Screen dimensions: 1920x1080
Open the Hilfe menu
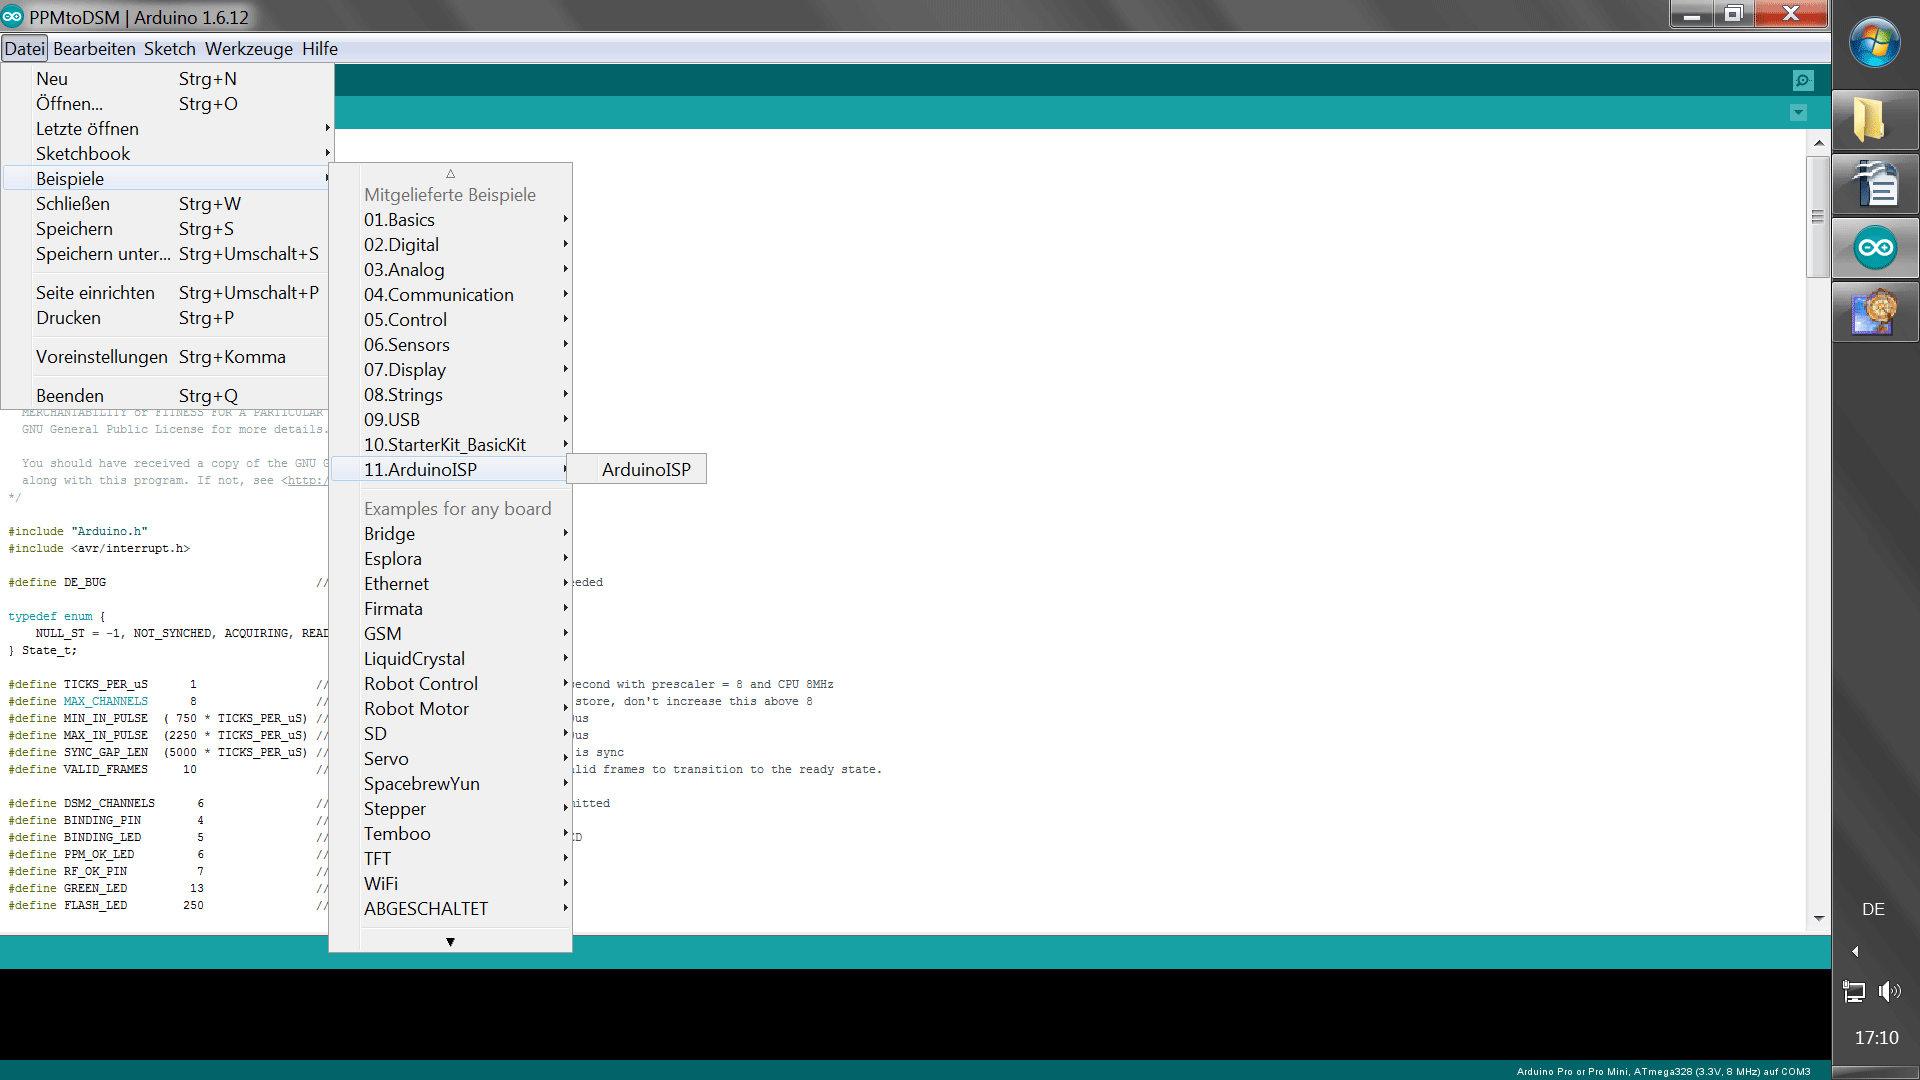[320, 49]
